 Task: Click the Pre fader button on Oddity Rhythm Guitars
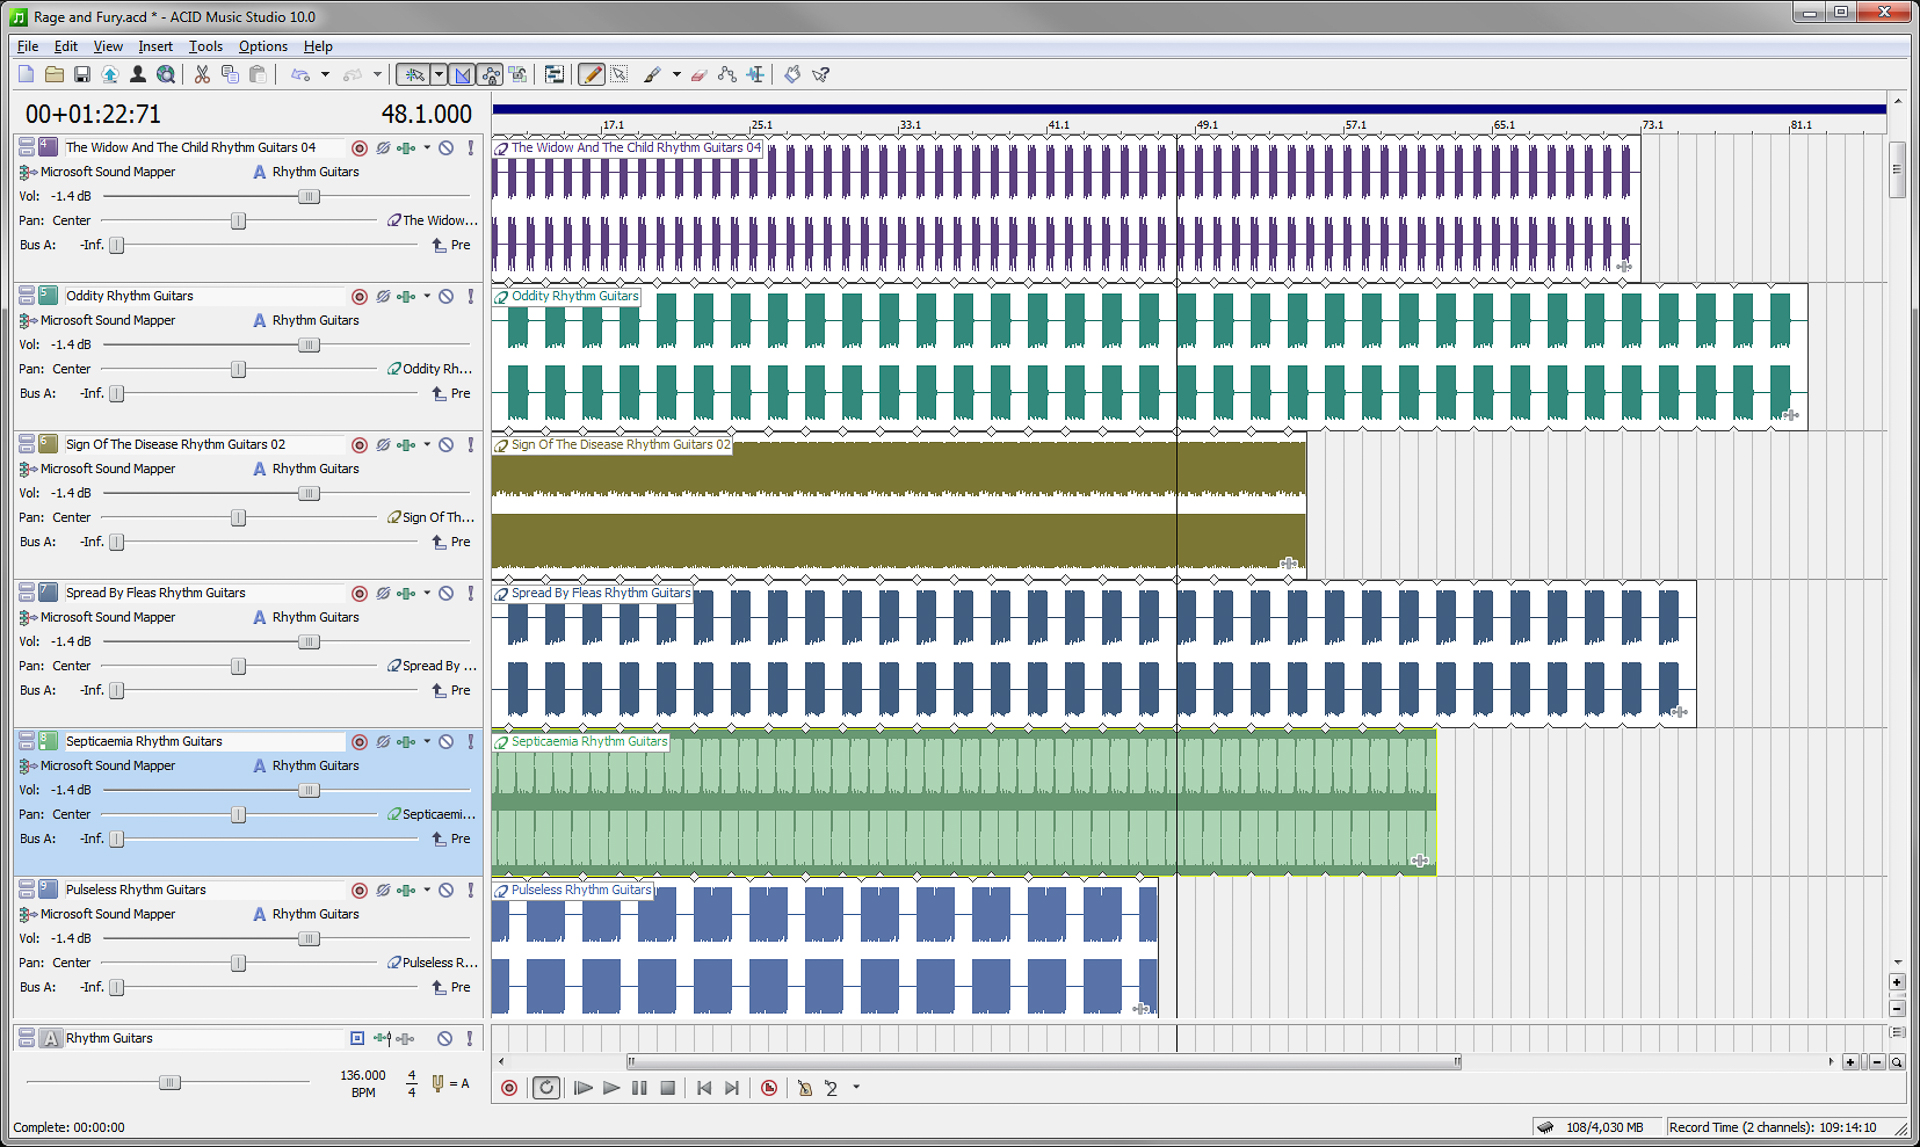452,393
